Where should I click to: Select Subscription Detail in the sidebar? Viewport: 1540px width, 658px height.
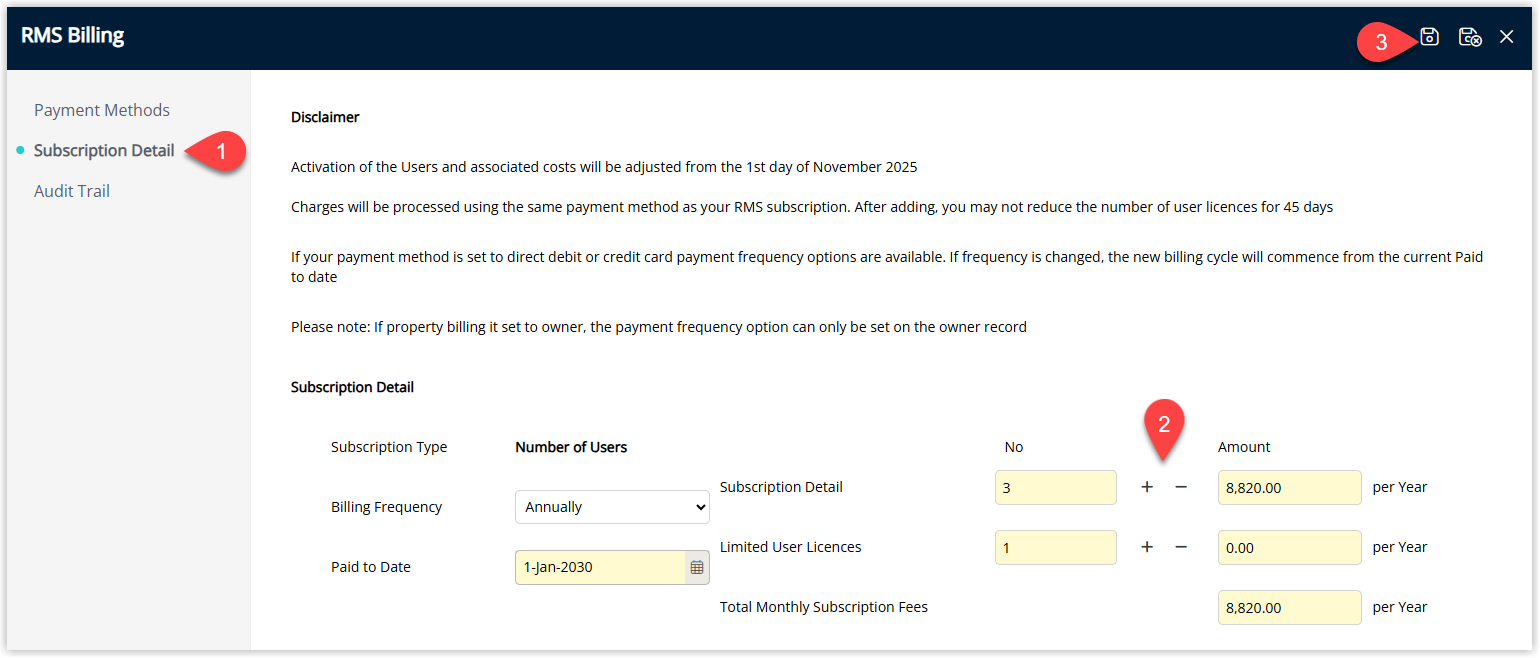[104, 150]
